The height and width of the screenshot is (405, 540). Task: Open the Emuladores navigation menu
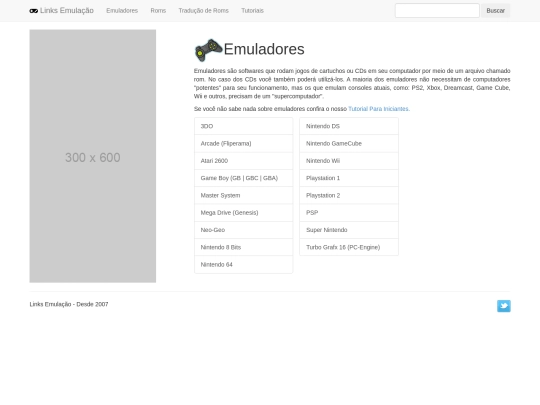click(122, 11)
